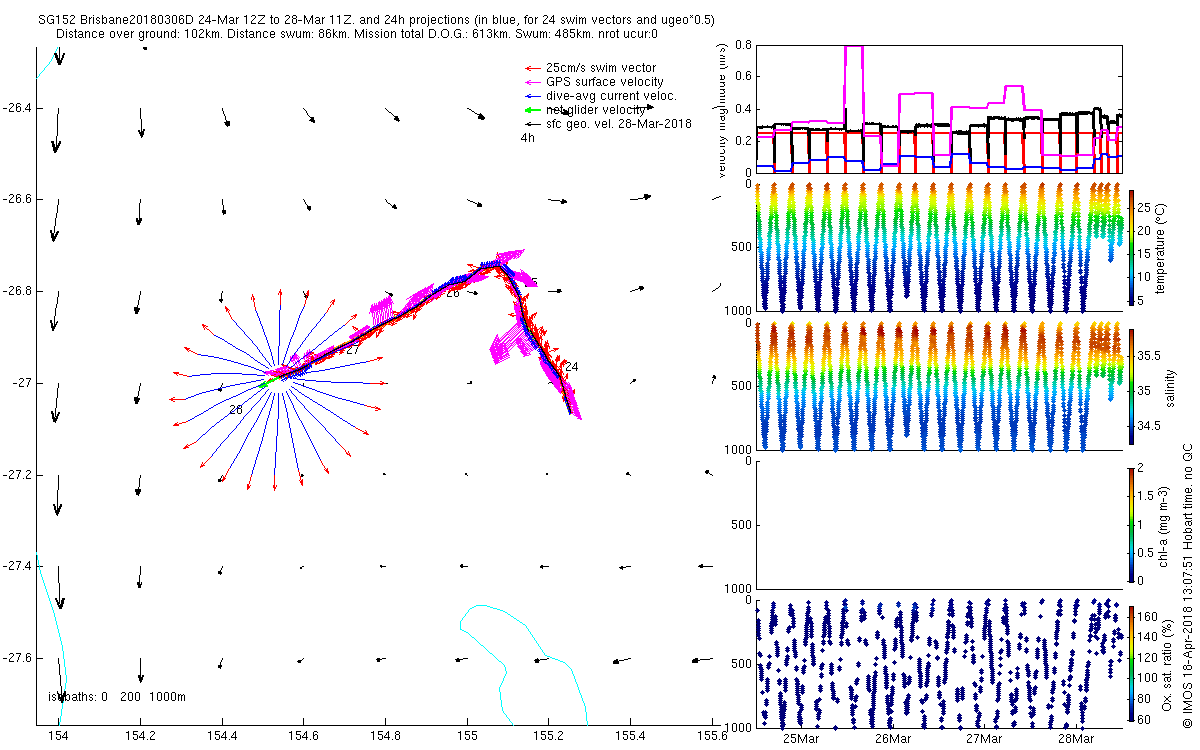Click the '27Mar' date tick label
Image resolution: width=1200 pixels, height=750 pixels.
tap(984, 739)
